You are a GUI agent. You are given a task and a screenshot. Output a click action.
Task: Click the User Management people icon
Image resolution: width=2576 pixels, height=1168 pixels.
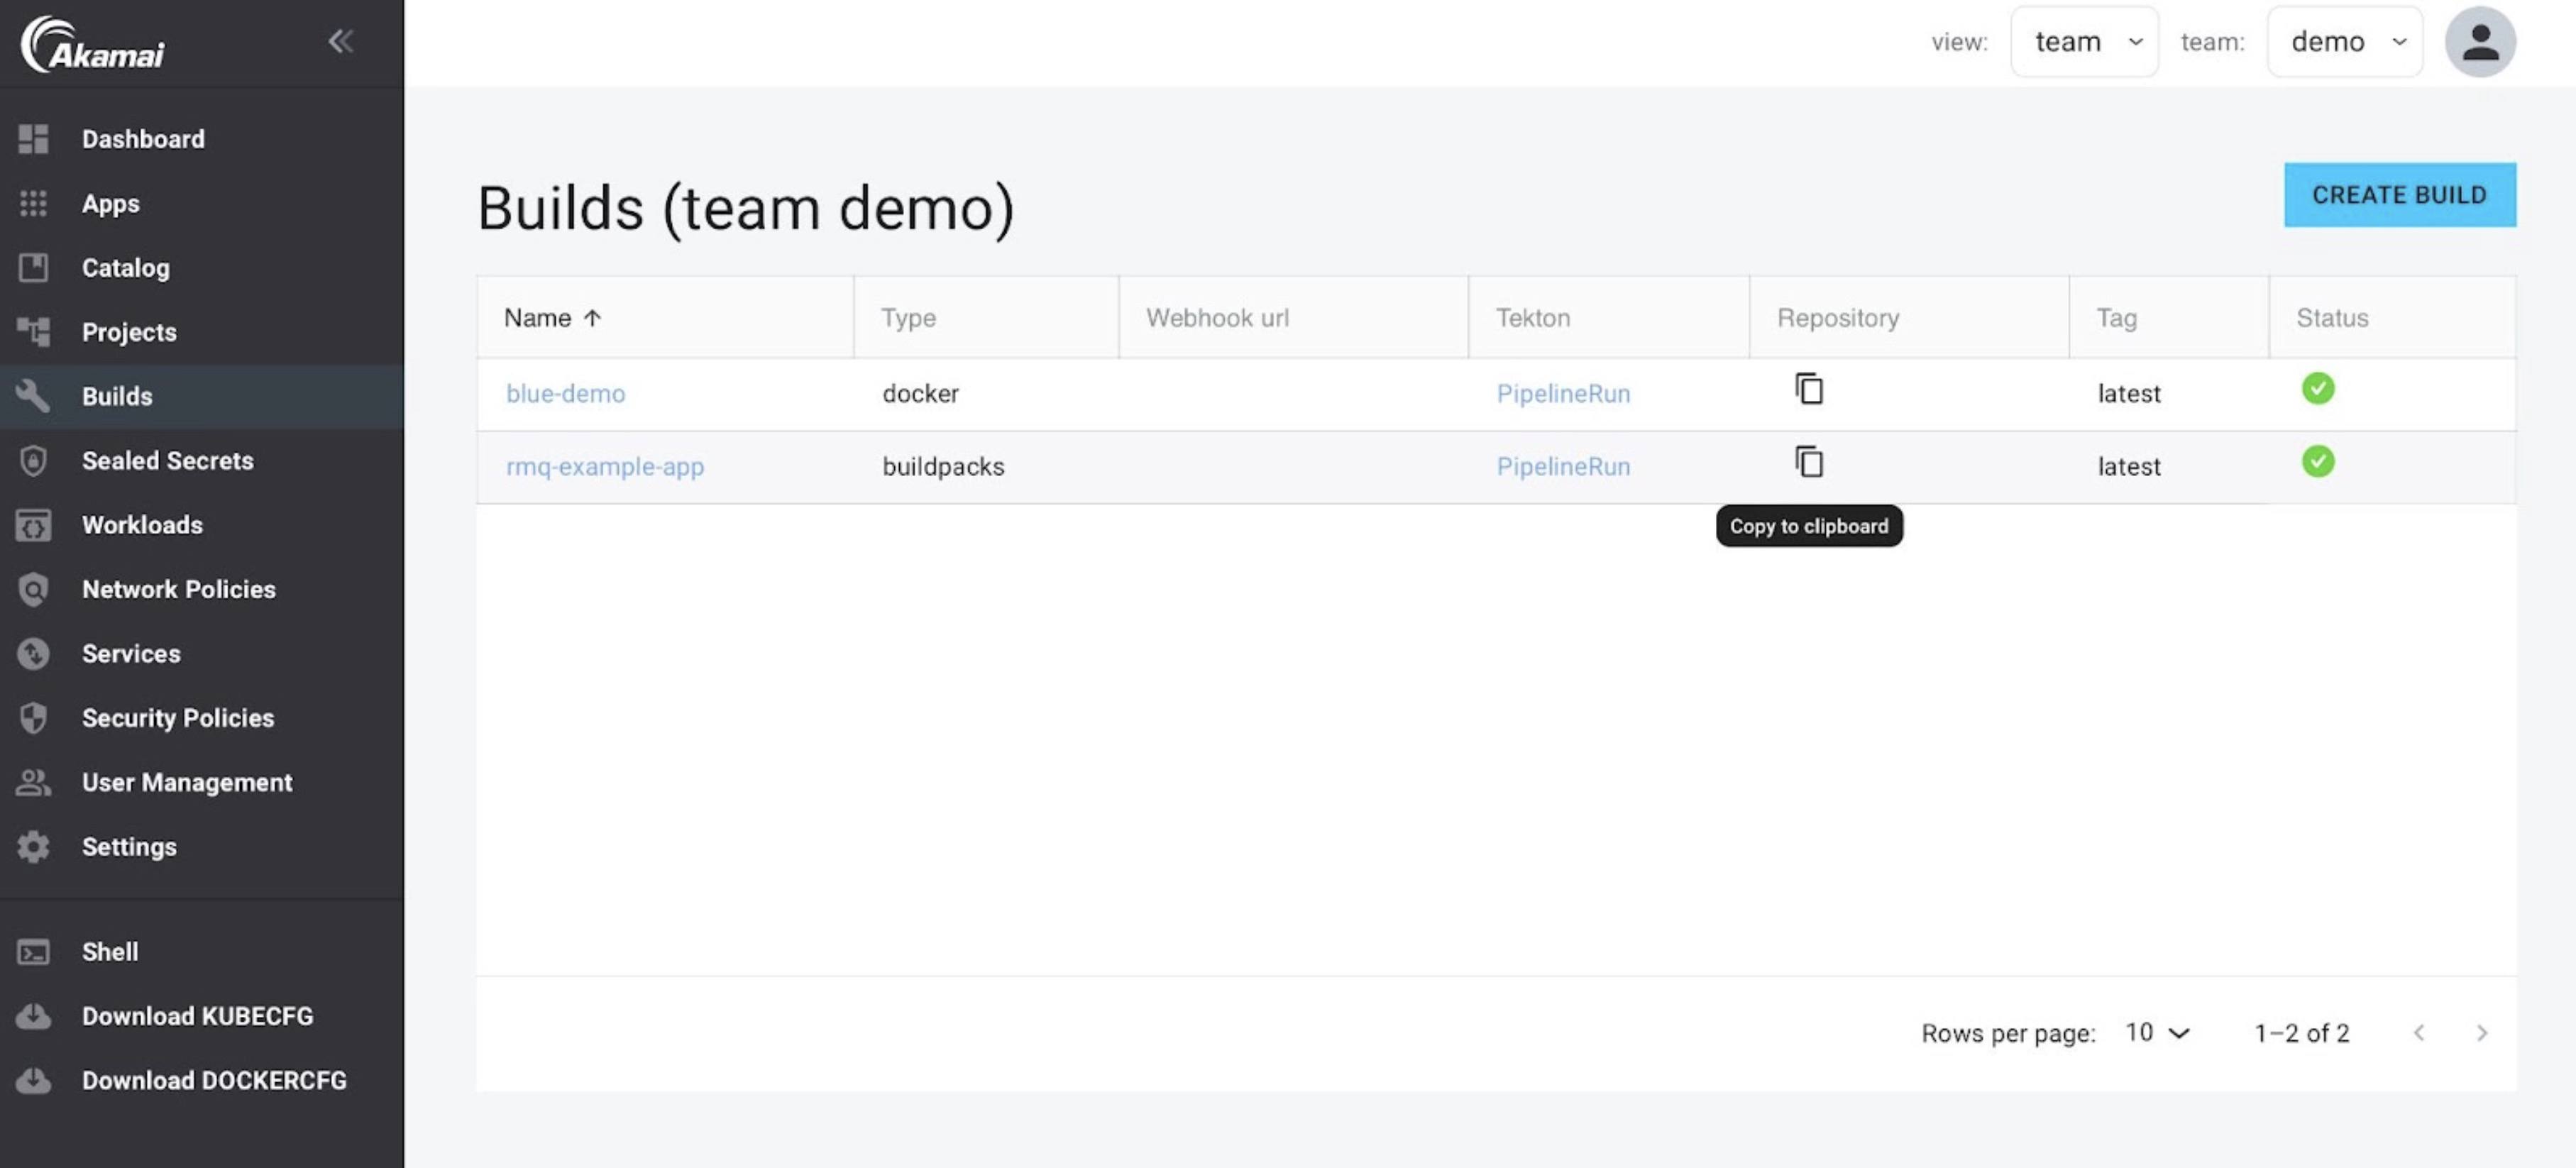pyautogui.click(x=33, y=782)
